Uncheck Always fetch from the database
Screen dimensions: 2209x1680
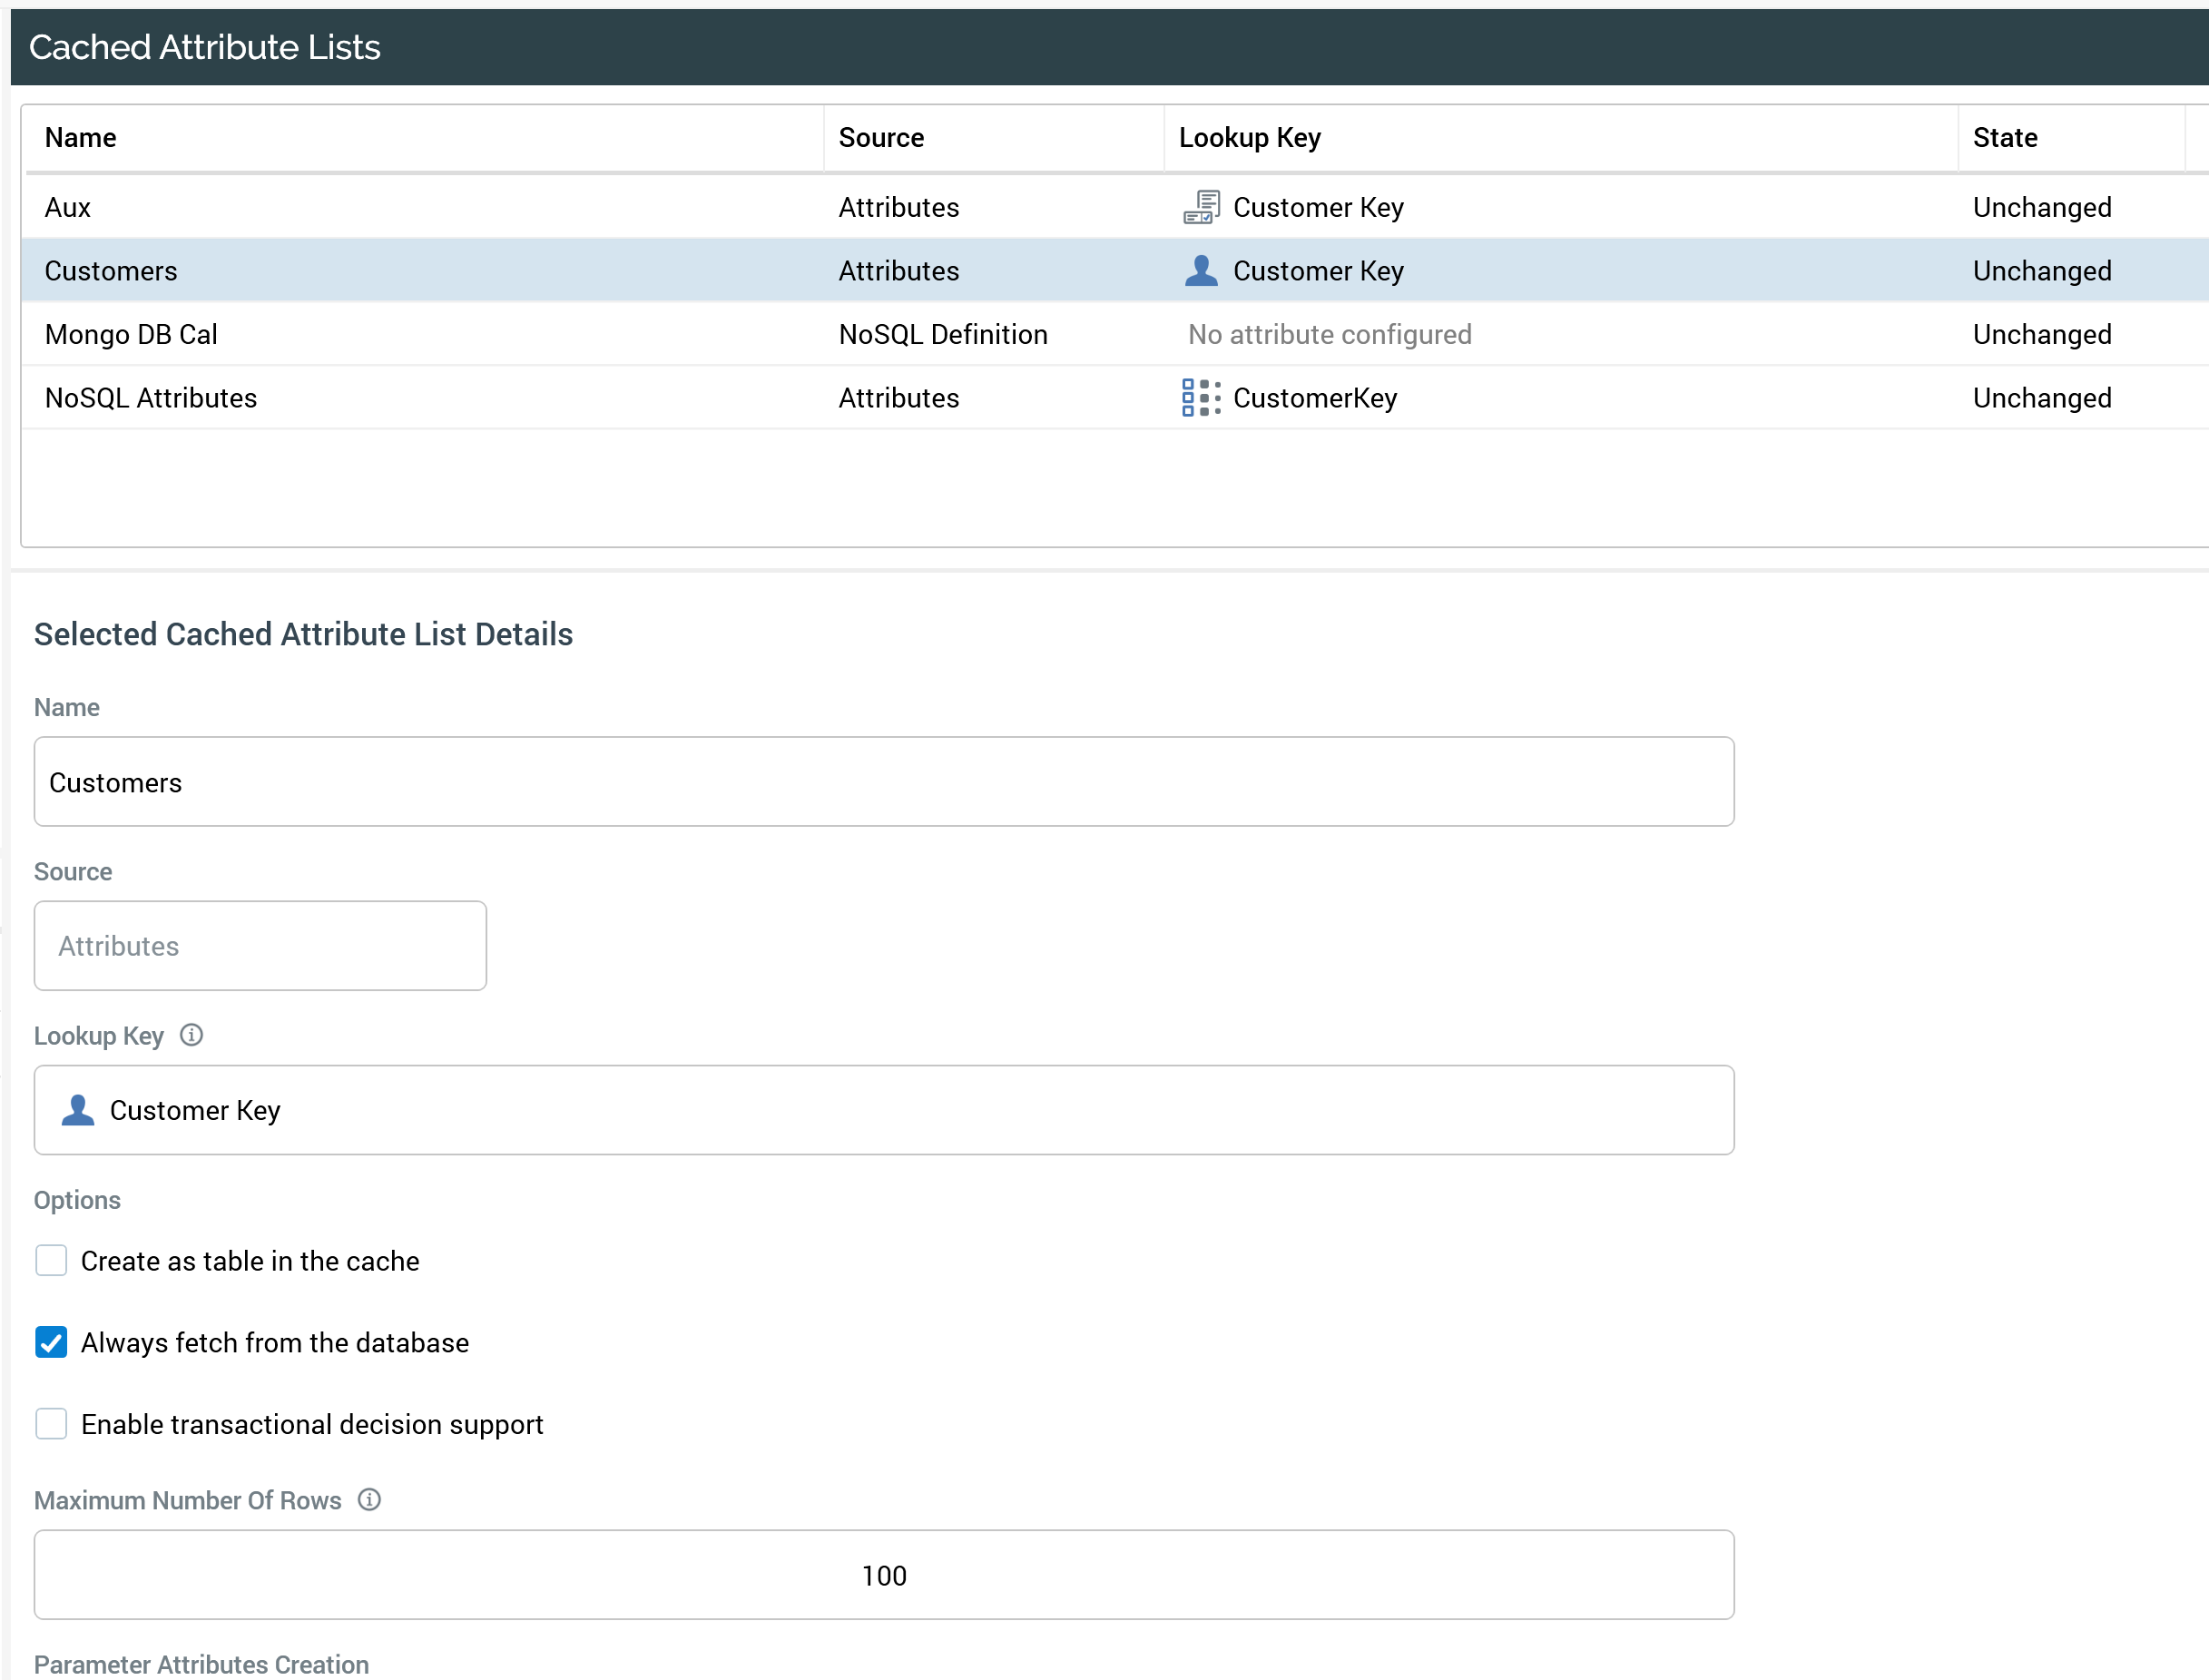tap(51, 1342)
